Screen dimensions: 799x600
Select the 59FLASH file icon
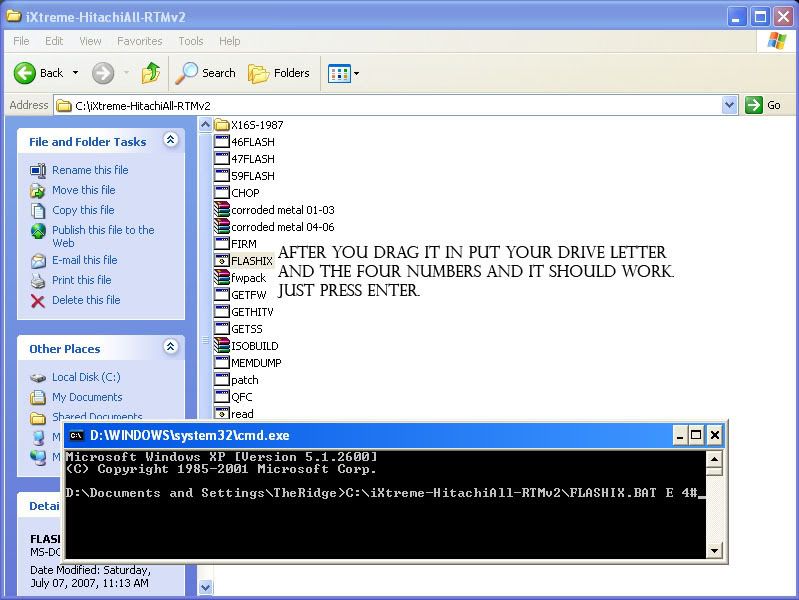(x=222, y=176)
